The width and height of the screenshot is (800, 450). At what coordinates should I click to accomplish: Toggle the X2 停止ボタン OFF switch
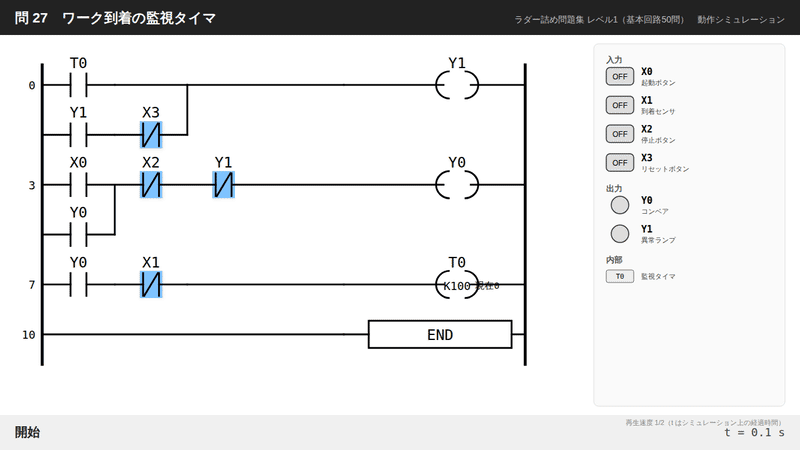(619, 134)
